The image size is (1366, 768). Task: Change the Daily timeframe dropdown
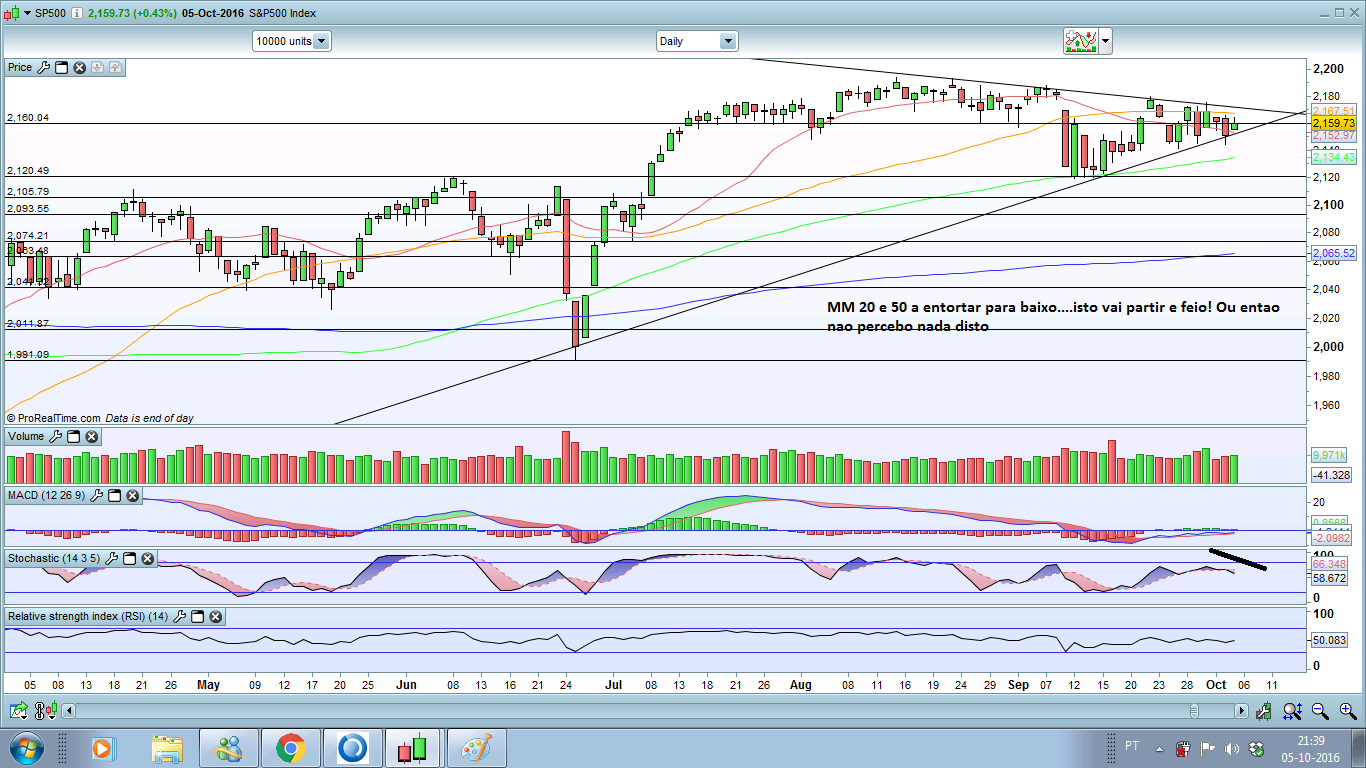click(x=696, y=41)
